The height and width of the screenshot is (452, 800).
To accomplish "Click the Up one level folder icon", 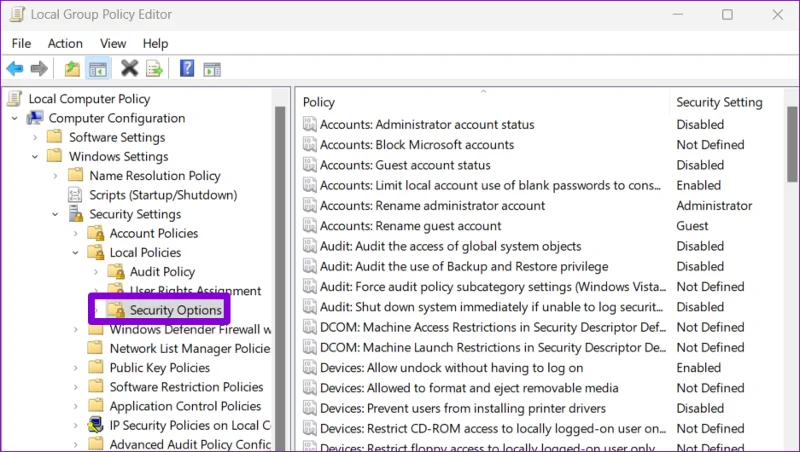I will point(72,68).
